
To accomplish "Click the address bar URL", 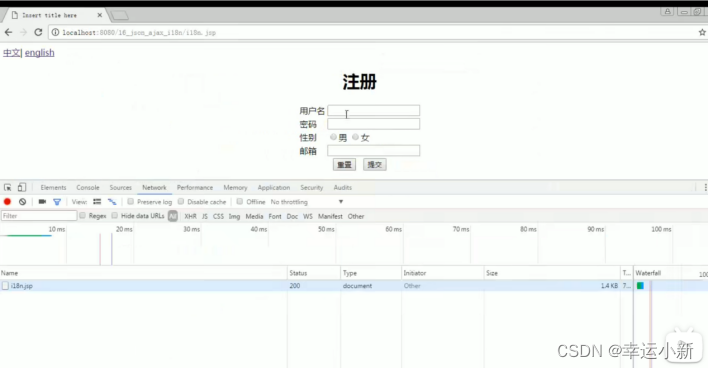I will pyautogui.click(x=139, y=33).
